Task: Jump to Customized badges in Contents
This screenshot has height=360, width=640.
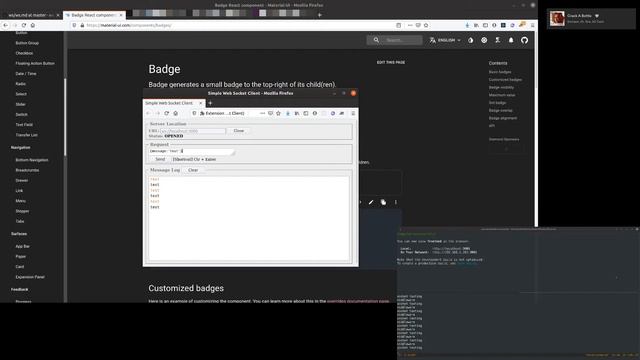Action: [505, 80]
